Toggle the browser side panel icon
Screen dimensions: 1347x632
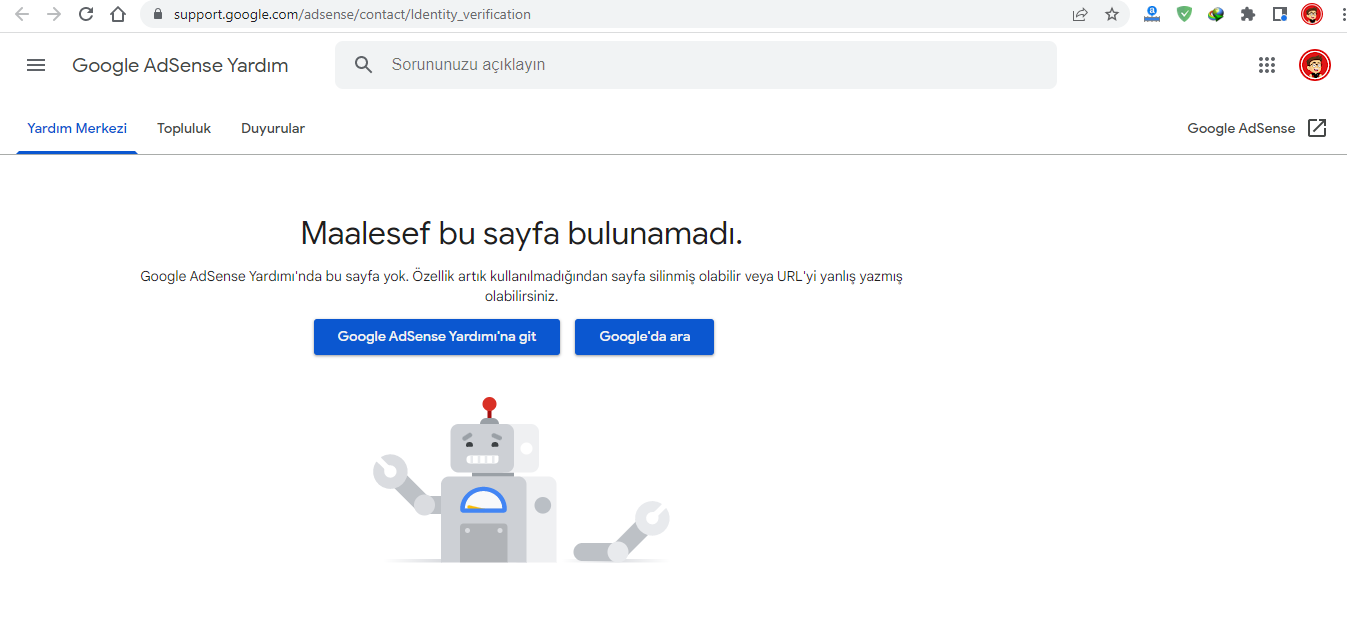click(x=1280, y=14)
